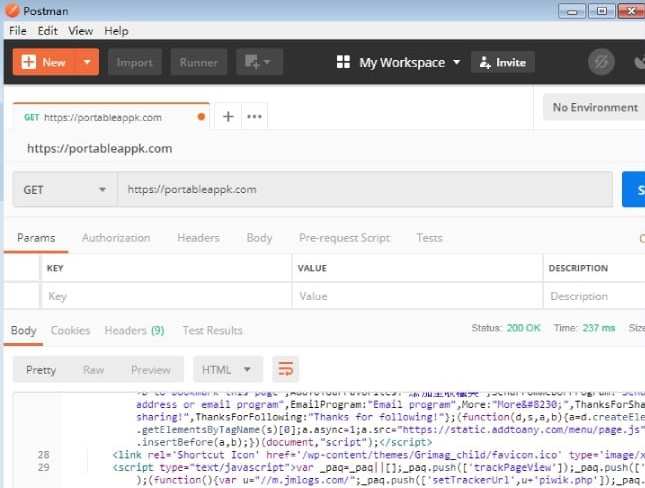Add a new request tab with plus icon

[228, 117]
